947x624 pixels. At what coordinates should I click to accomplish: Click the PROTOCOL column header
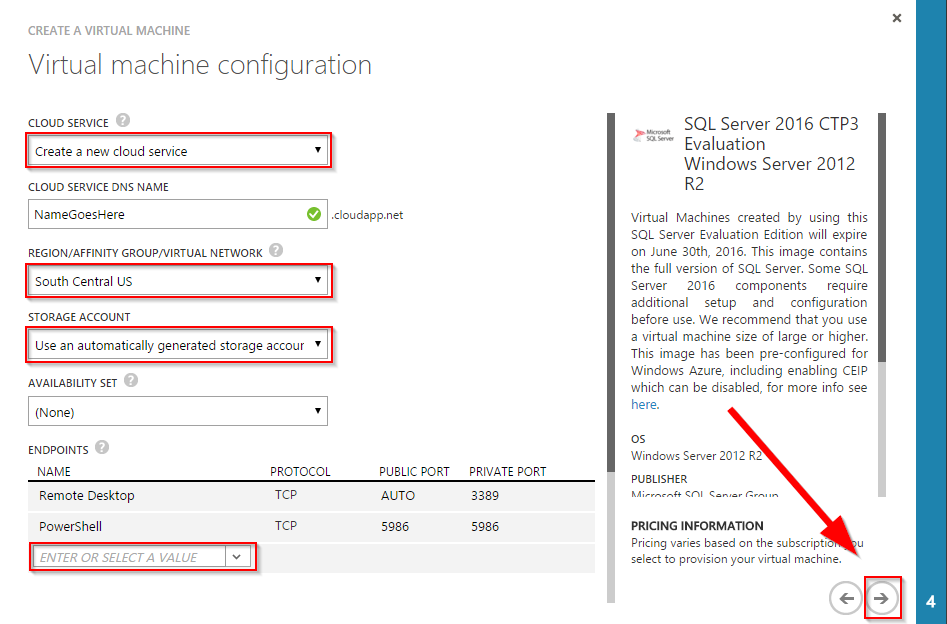300,472
